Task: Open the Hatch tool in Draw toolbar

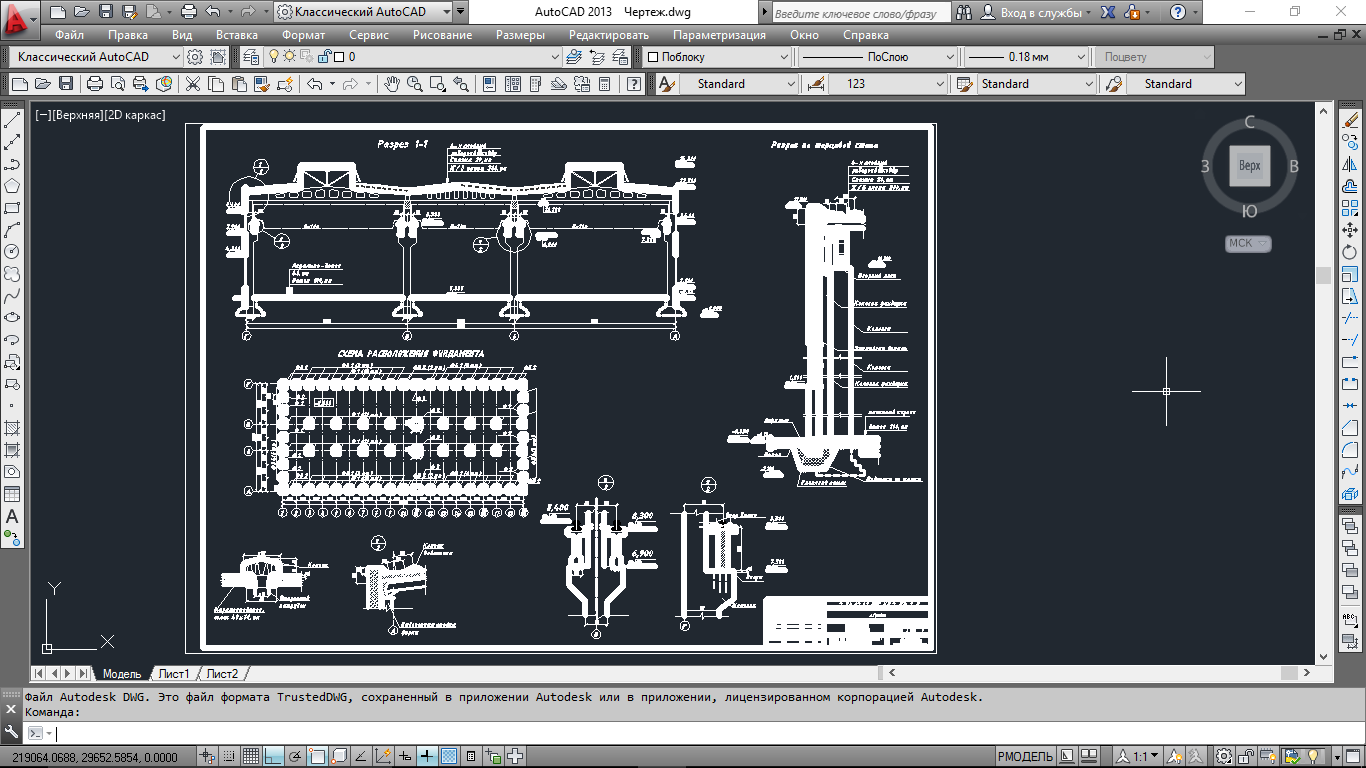Action: pyautogui.click(x=13, y=428)
